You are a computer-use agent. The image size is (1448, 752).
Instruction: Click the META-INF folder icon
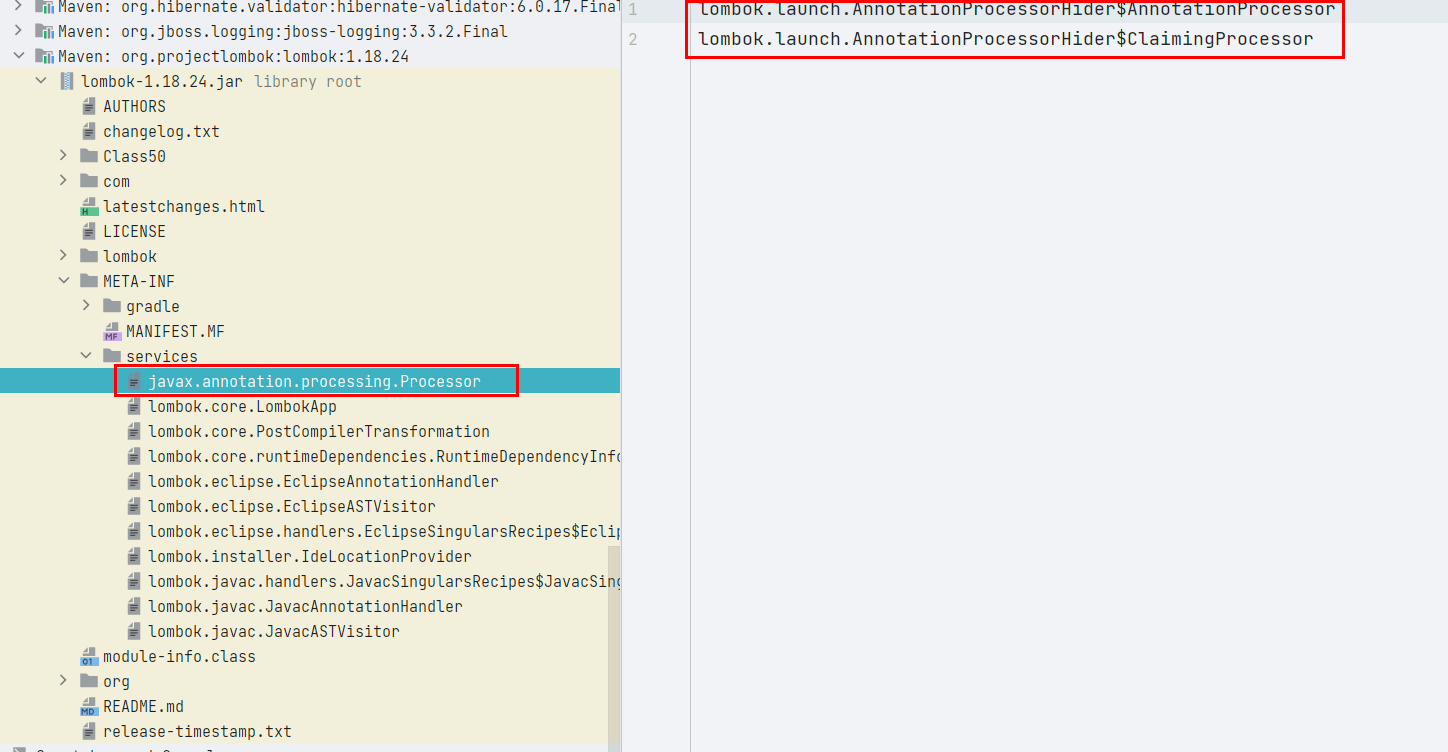pos(88,281)
